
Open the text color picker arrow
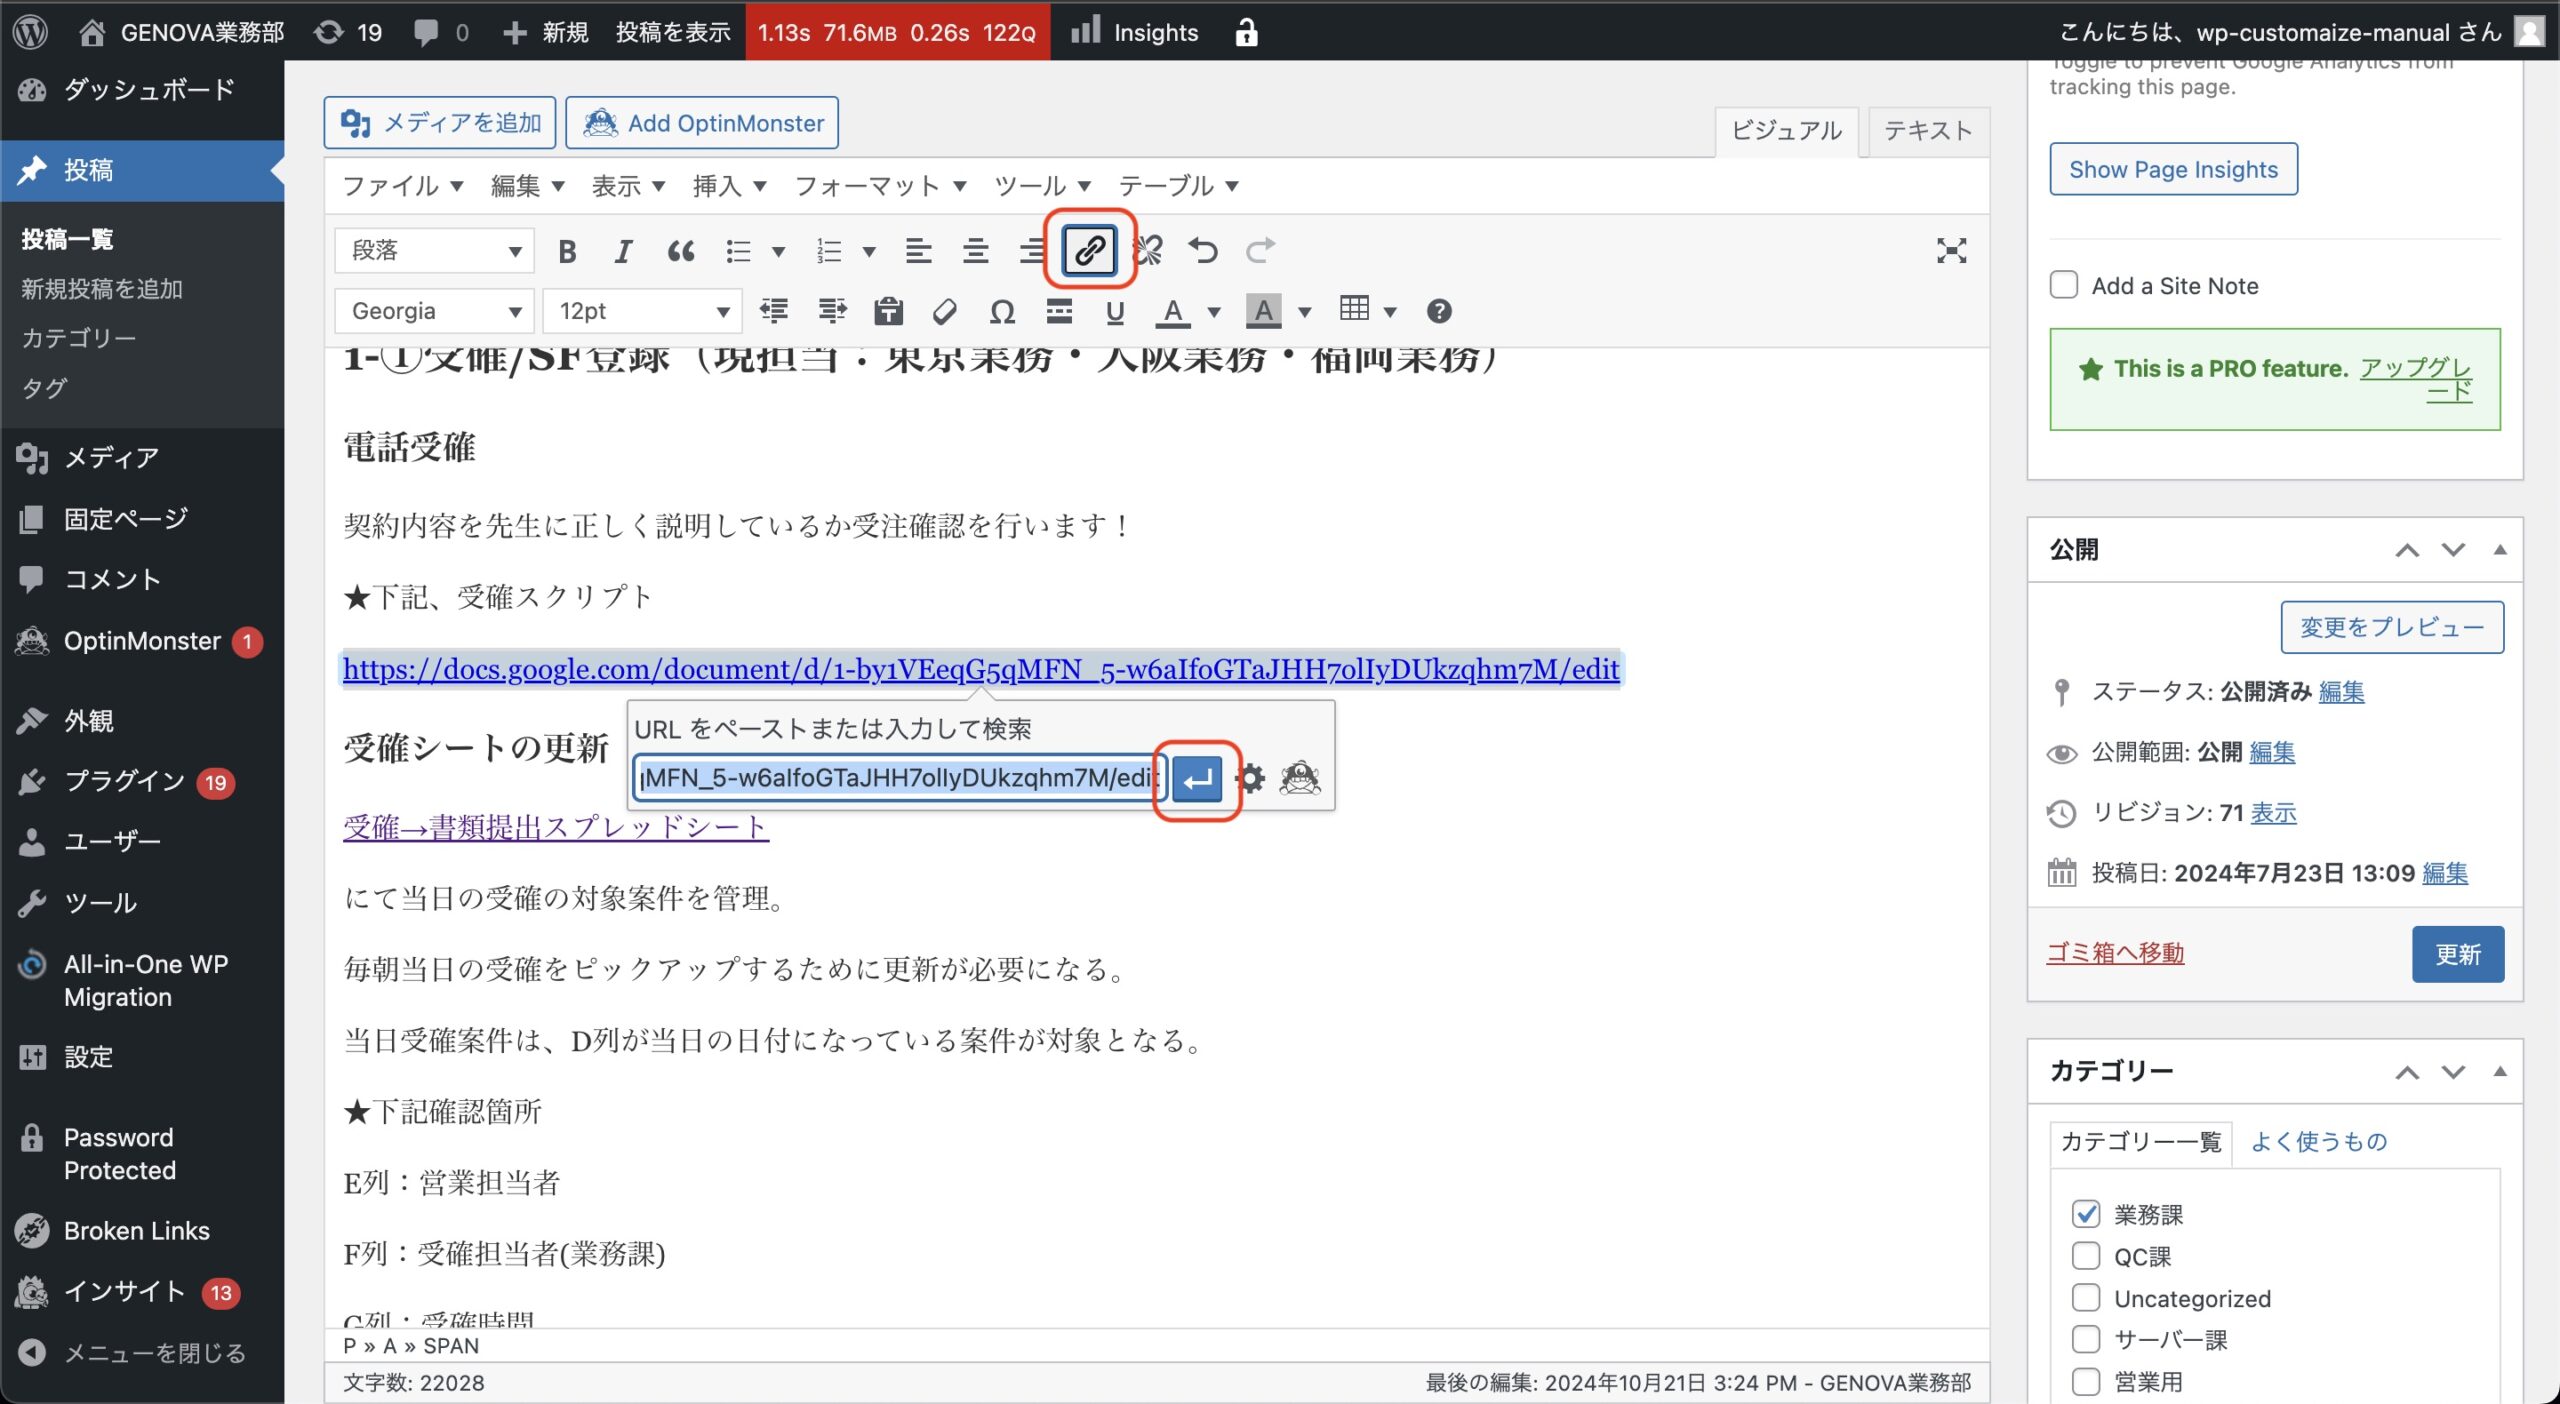(1214, 312)
